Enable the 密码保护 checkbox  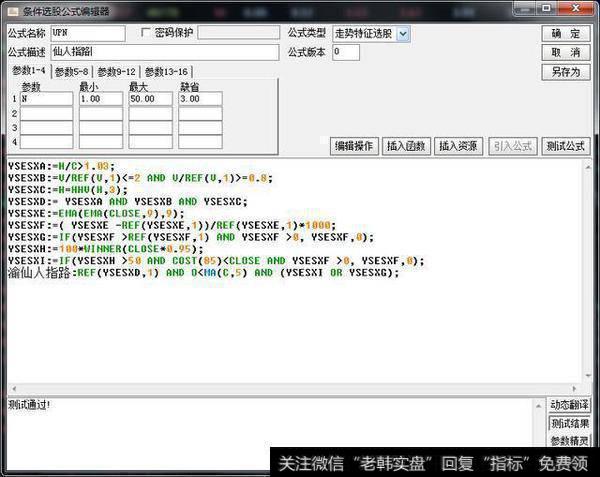pos(145,33)
